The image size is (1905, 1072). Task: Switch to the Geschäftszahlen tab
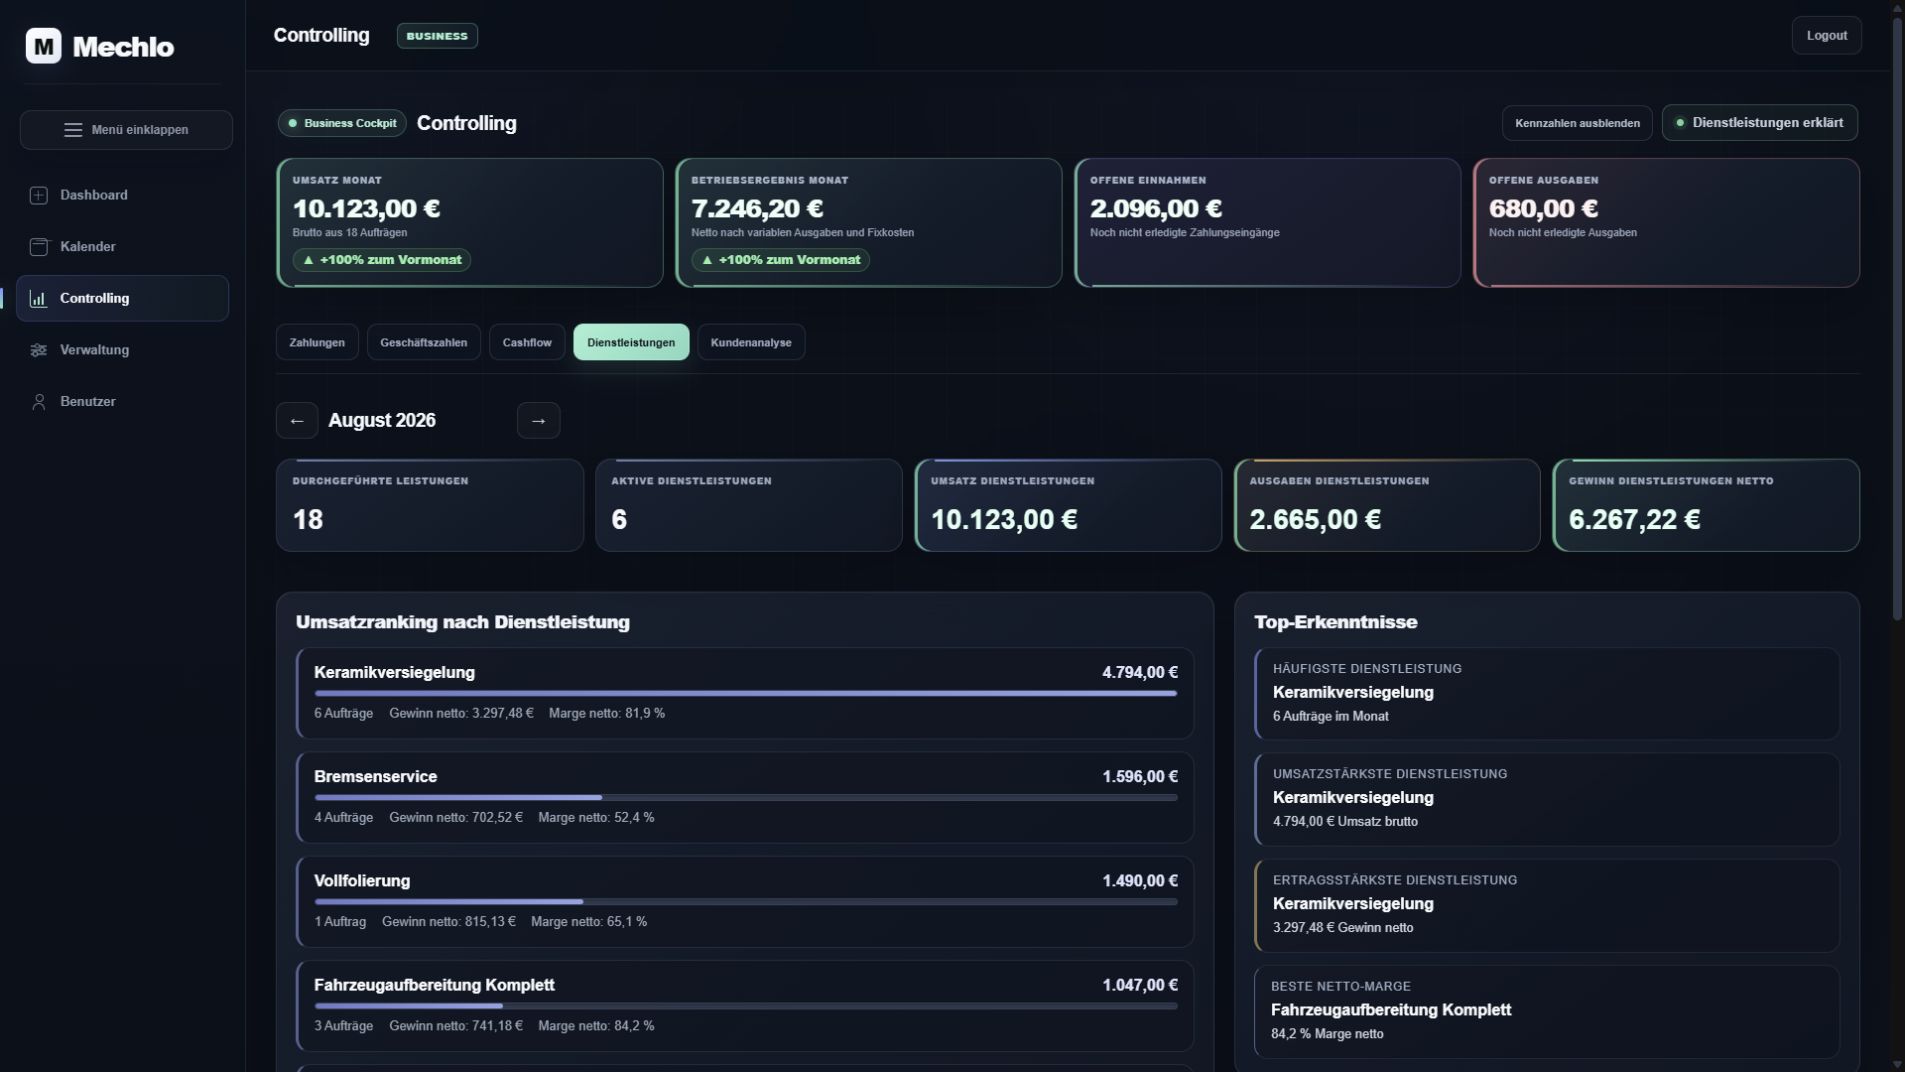coord(424,342)
